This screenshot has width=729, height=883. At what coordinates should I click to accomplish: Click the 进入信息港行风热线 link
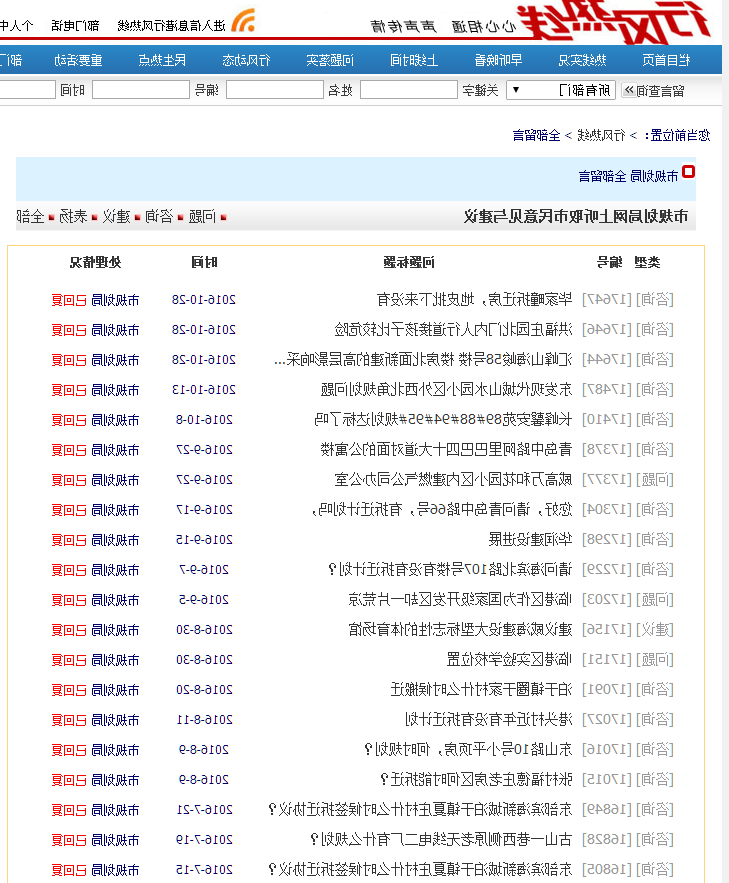click(171, 26)
